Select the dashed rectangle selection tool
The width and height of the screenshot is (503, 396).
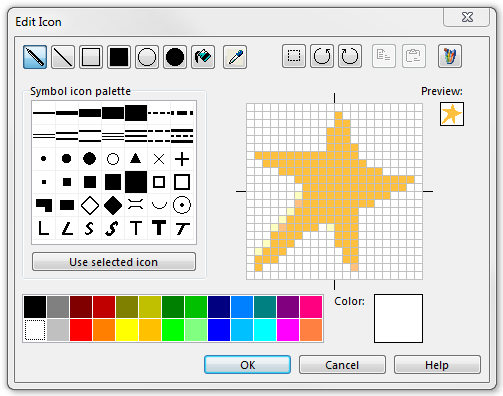tap(294, 56)
